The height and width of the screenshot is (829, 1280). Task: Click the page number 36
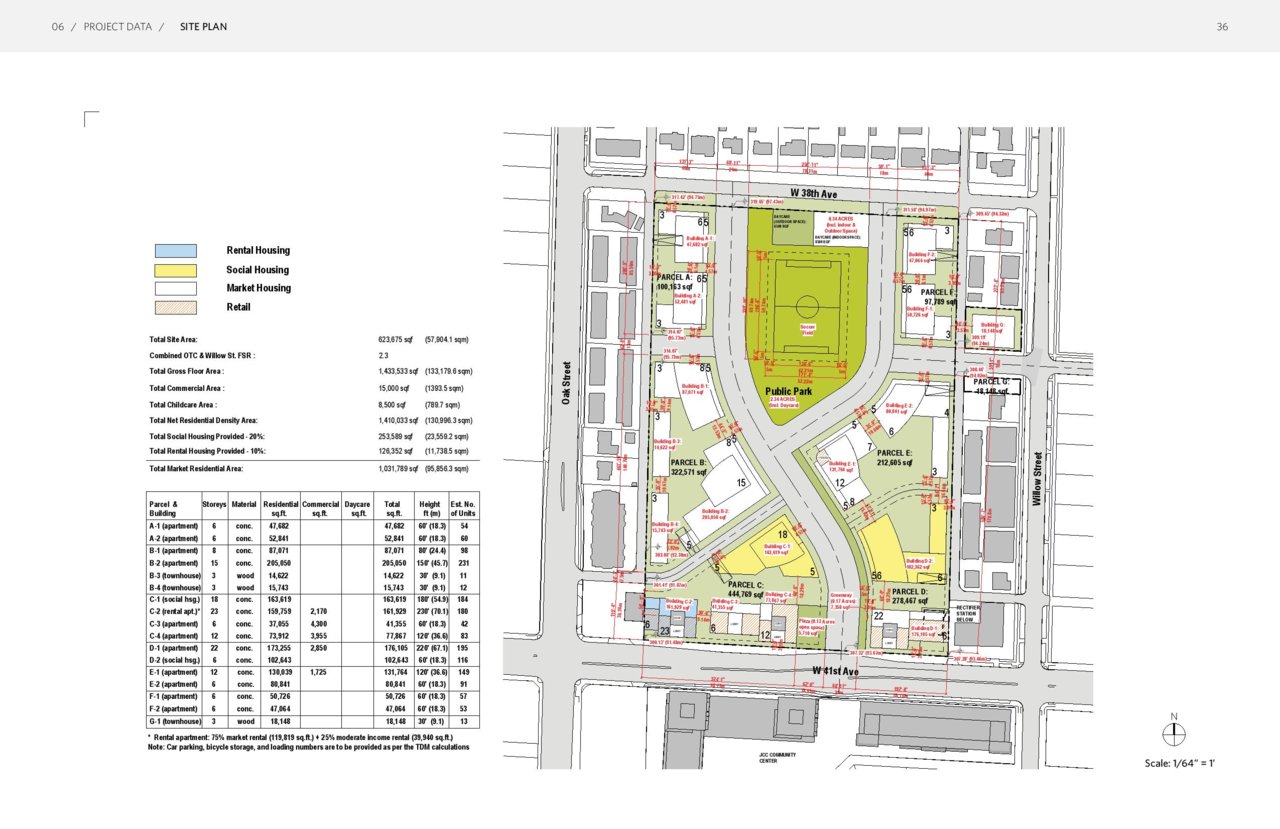[1222, 27]
